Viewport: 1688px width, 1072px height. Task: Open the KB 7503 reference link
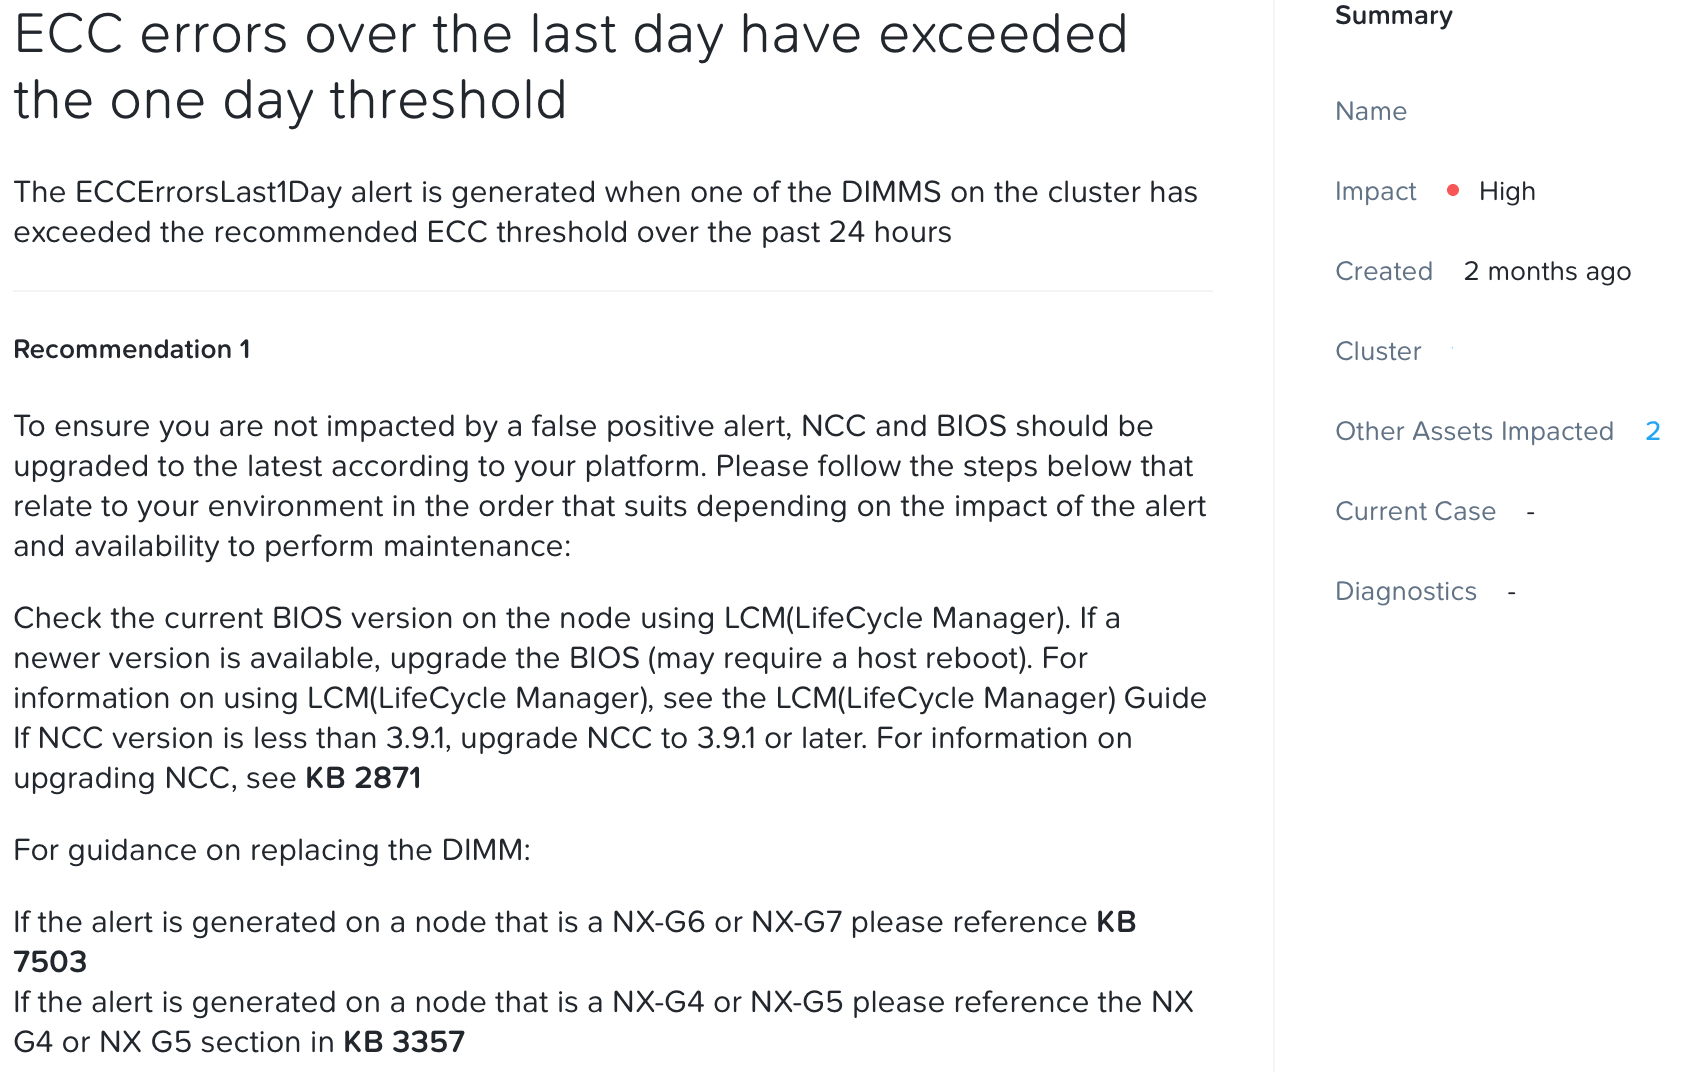pyautogui.click(x=50, y=961)
